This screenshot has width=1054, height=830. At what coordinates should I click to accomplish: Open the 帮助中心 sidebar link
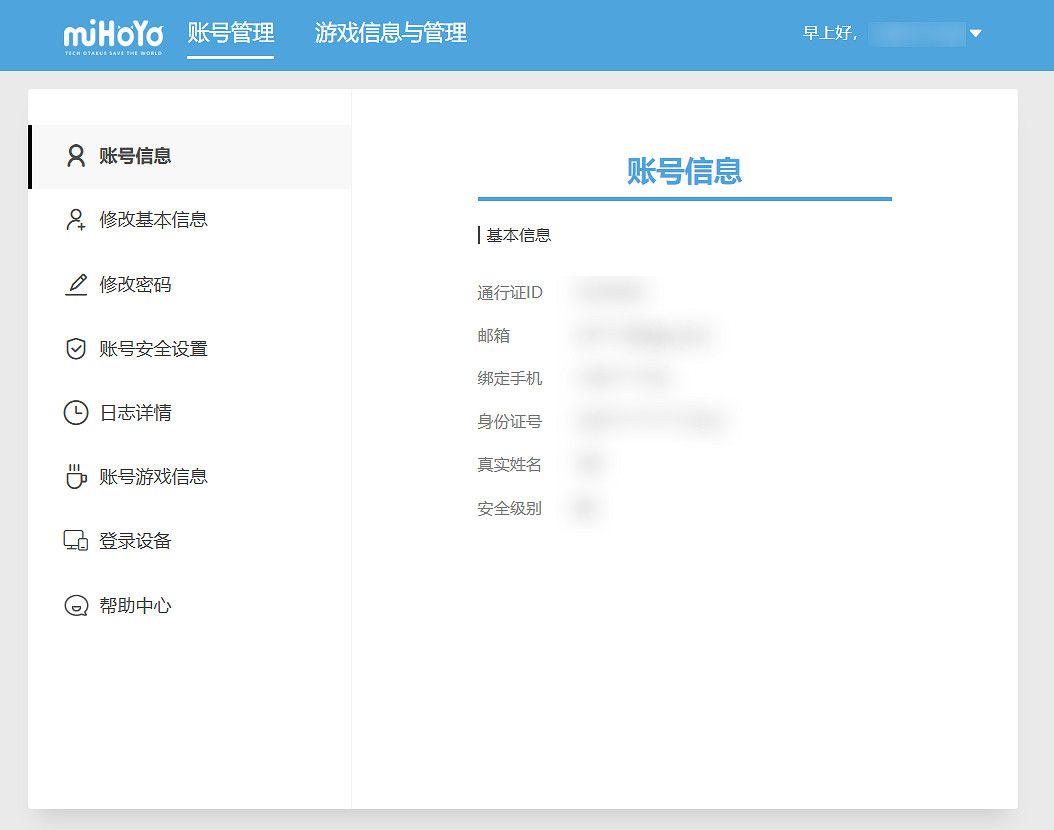click(x=135, y=606)
